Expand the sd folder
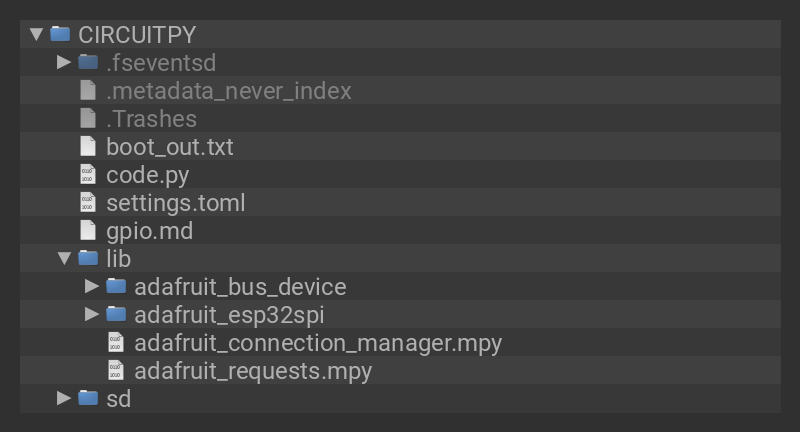 click(x=64, y=398)
